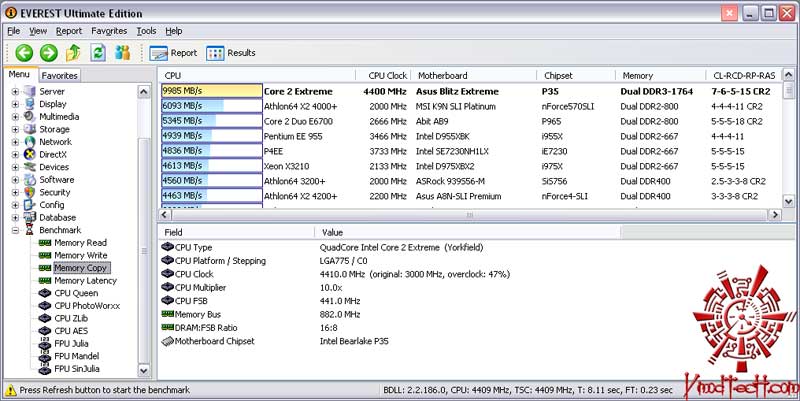Screen dimensions: 800x401
Task: Select the Network globe icon
Action: (30, 142)
